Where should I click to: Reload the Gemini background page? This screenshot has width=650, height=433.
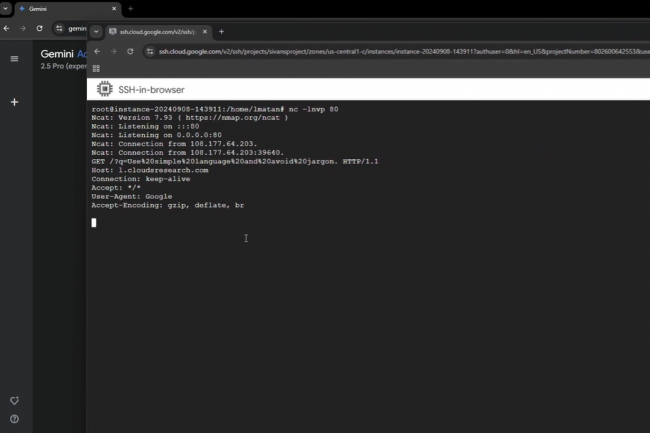39,28
